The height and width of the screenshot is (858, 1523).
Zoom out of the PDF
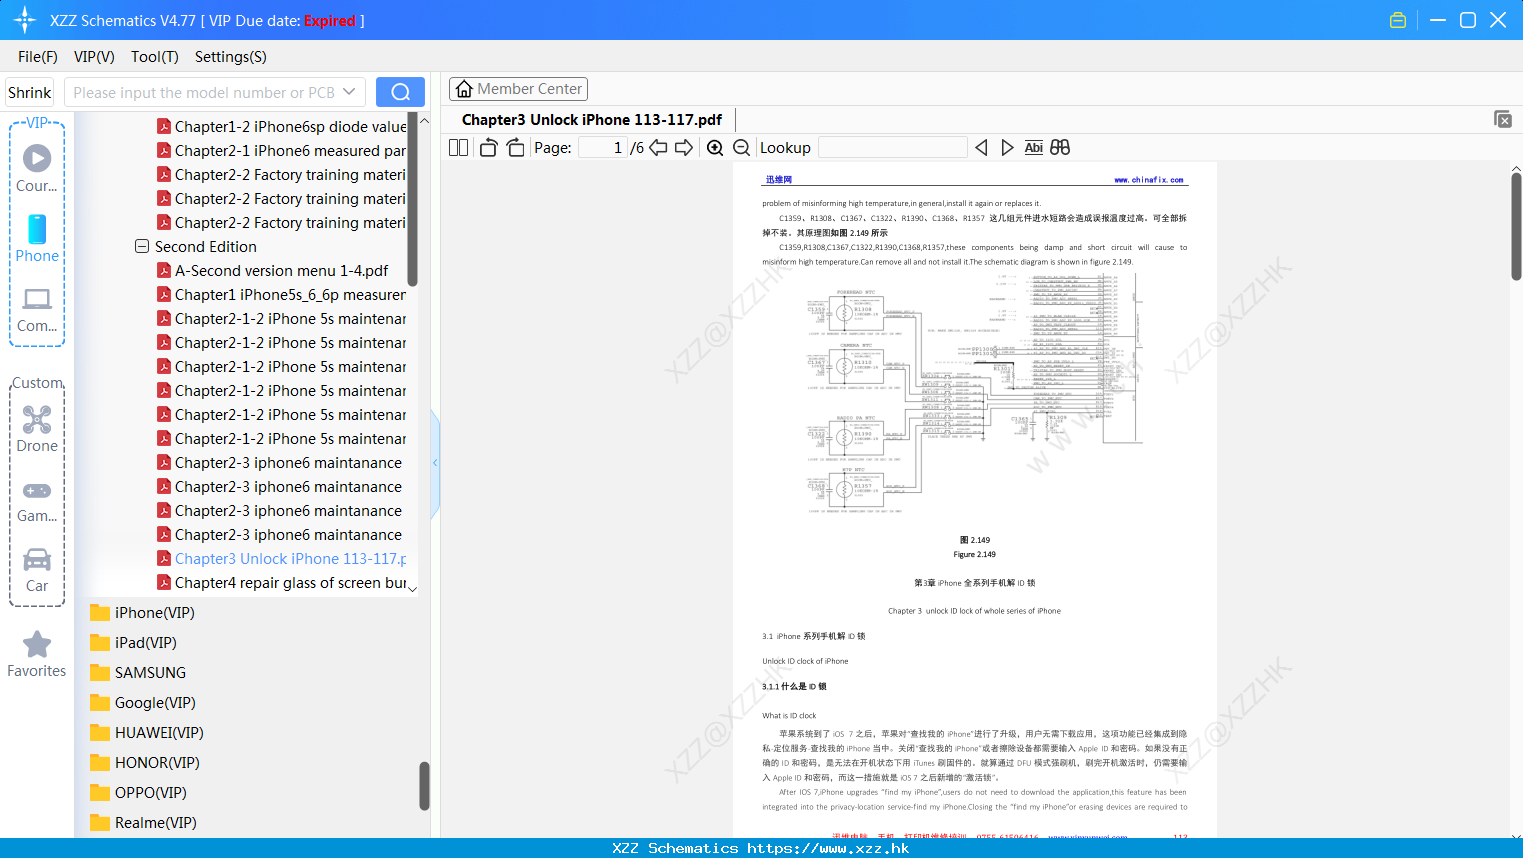(x=741, y=148)
